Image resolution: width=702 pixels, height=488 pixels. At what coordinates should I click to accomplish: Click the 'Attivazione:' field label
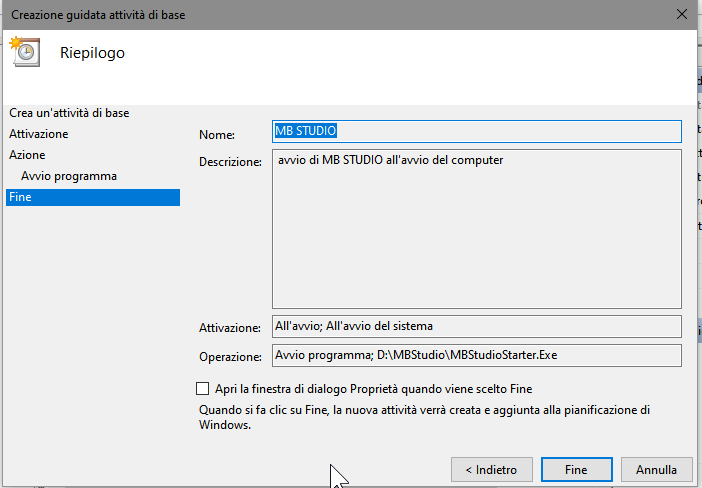[230, 328]
